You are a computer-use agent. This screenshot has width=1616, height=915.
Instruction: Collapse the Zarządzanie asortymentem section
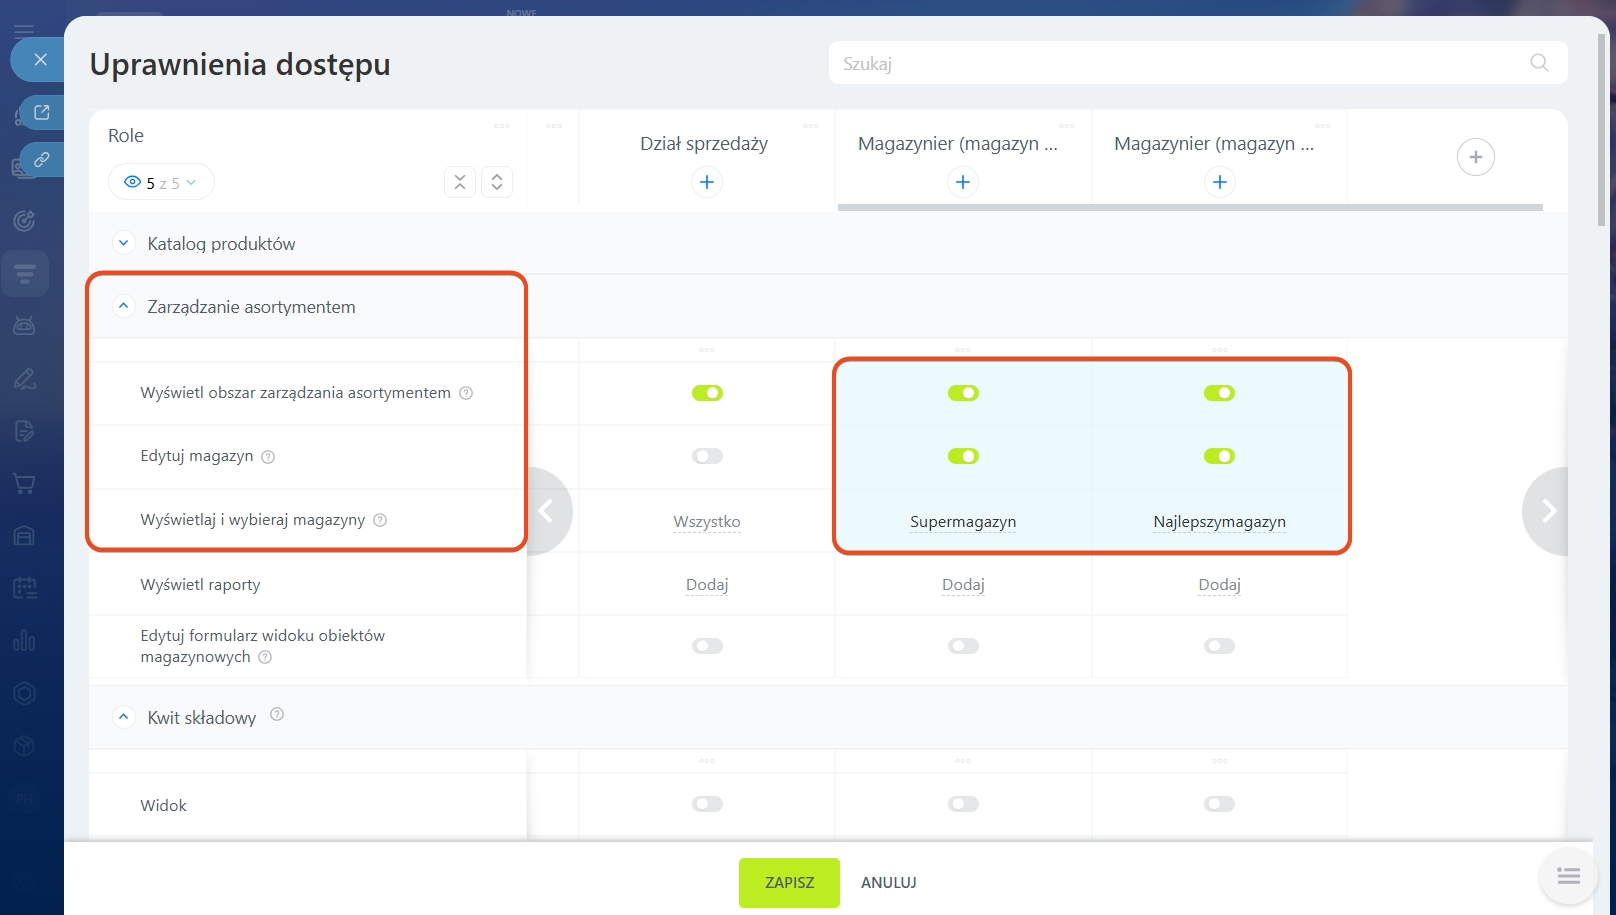point(124,306)
